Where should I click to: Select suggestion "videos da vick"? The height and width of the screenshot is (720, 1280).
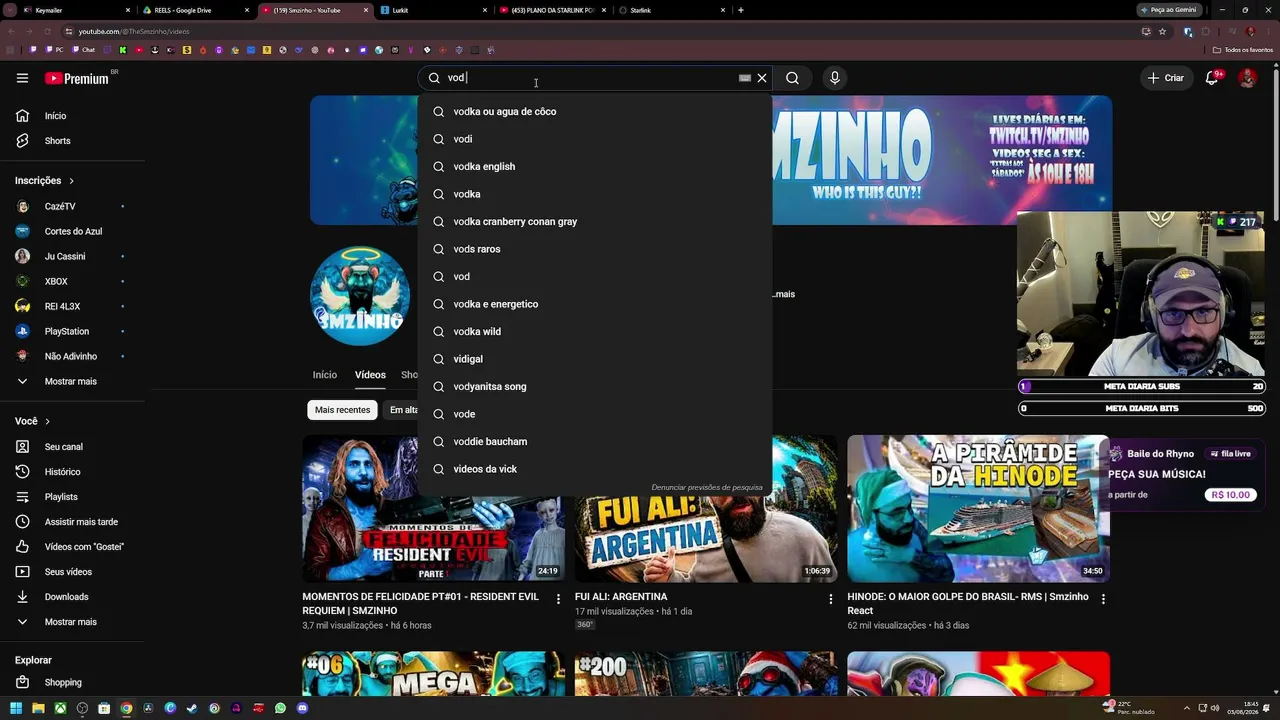point(595,469)
